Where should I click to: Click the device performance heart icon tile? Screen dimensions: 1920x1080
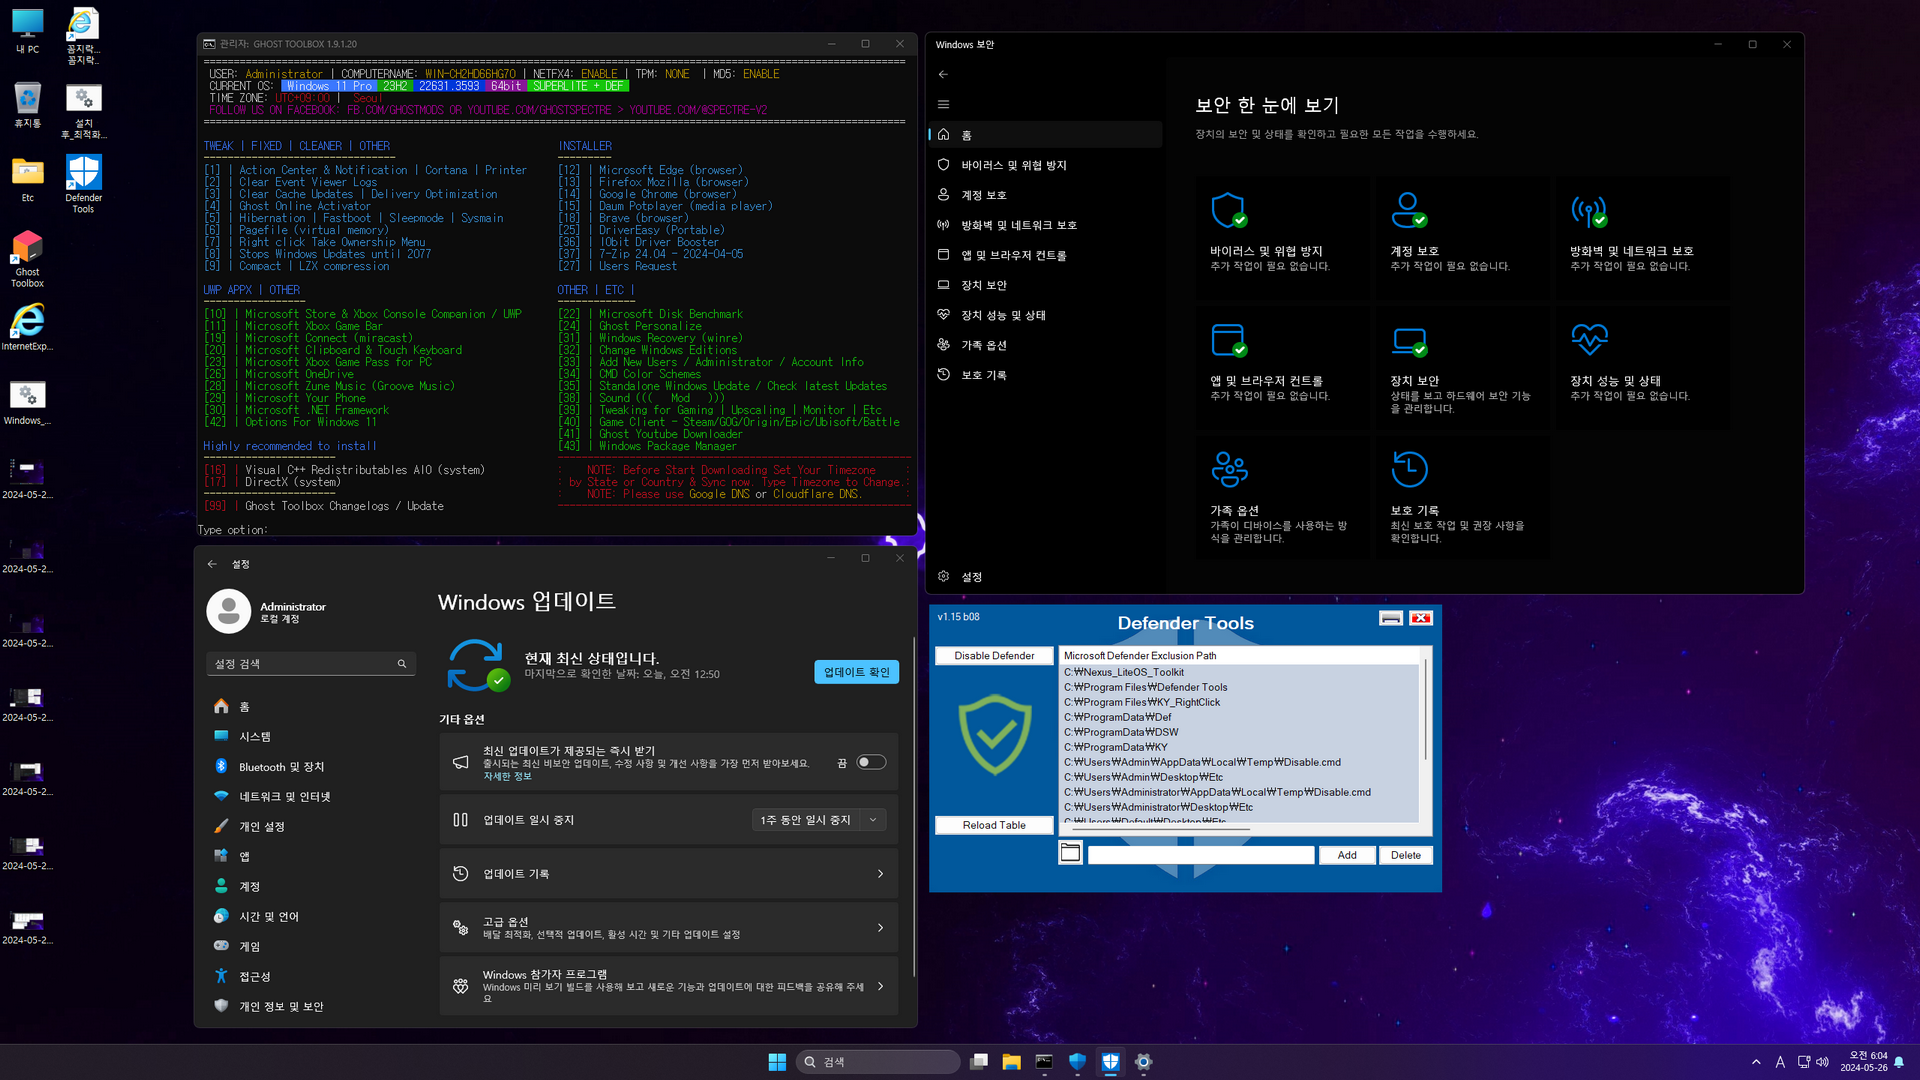[1588, 340]
